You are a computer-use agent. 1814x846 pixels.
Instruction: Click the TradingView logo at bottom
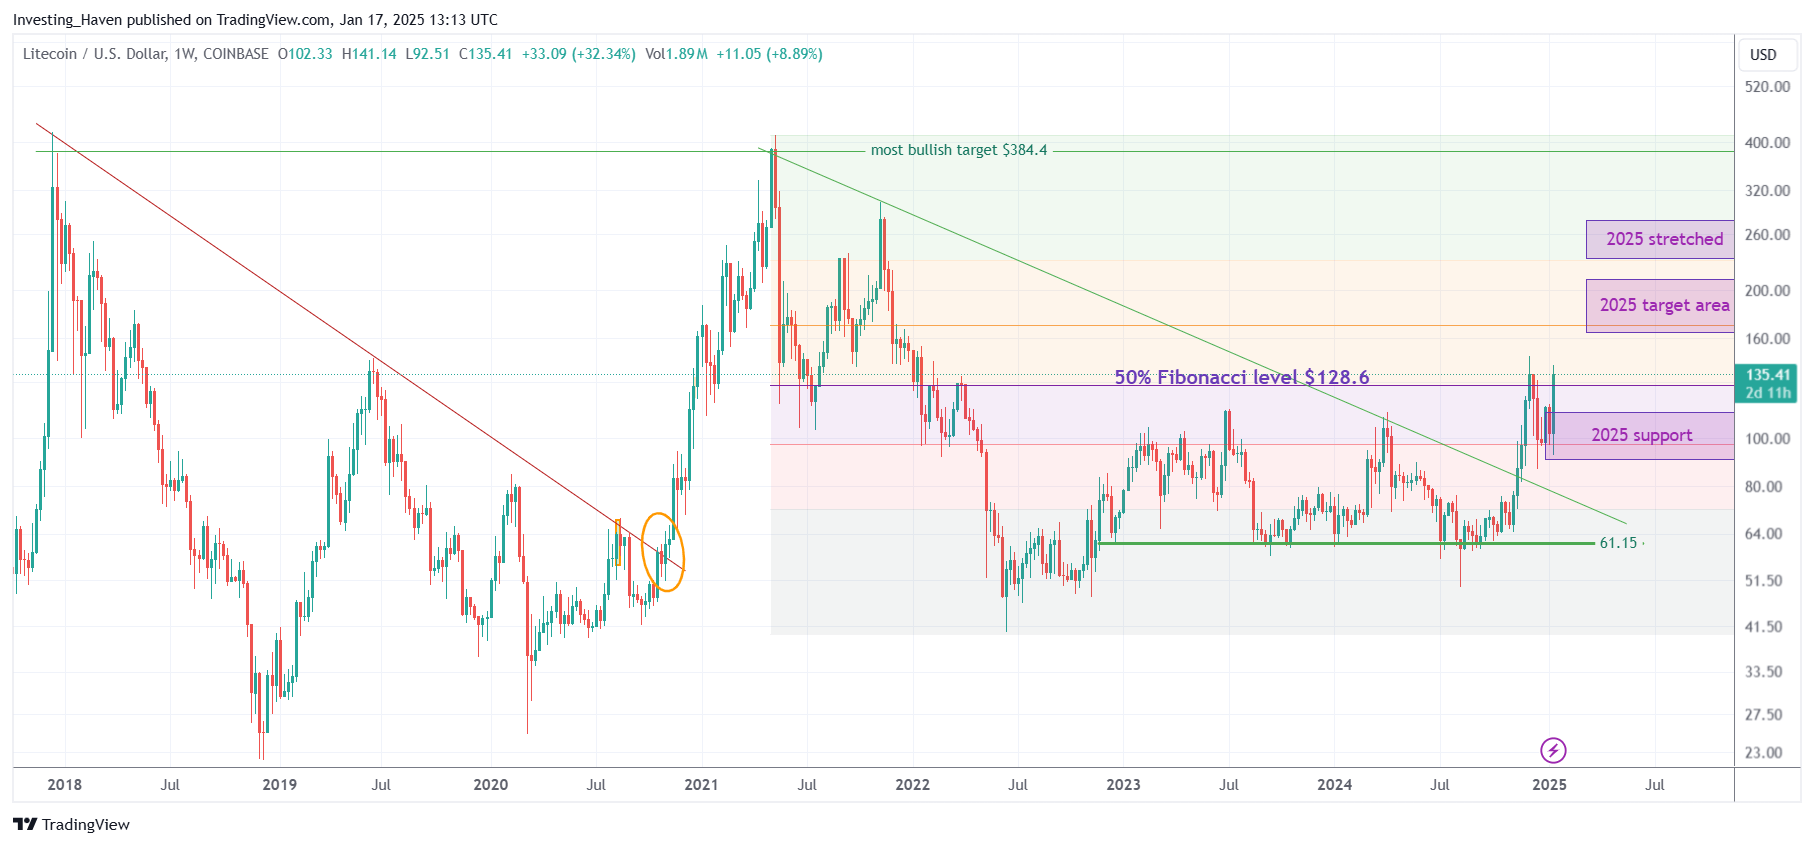tap(71, 824)
